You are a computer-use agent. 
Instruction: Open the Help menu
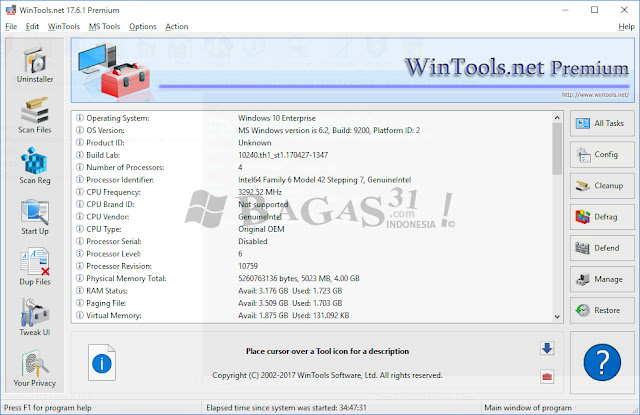pos(626,27)
